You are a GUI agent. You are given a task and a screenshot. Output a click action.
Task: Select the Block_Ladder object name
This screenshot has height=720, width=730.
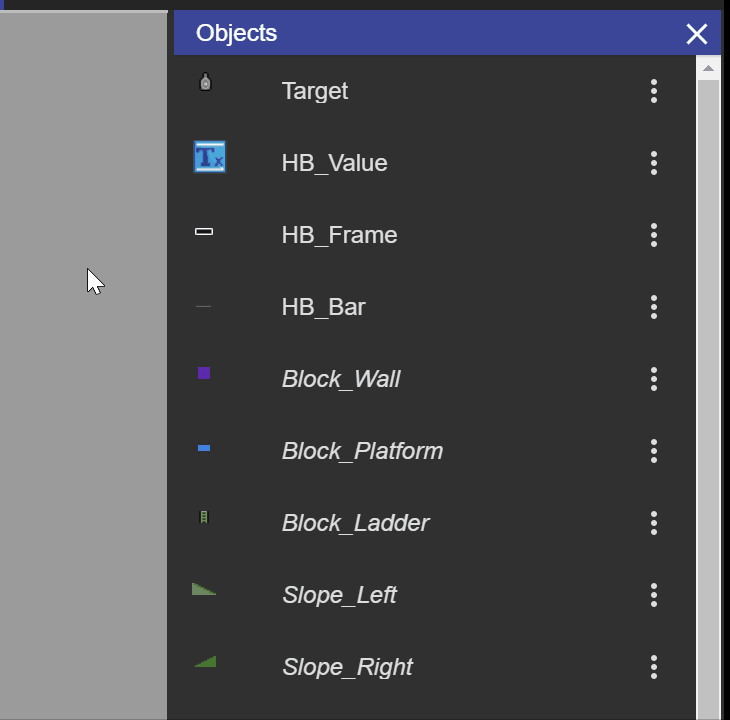[356, 523]
